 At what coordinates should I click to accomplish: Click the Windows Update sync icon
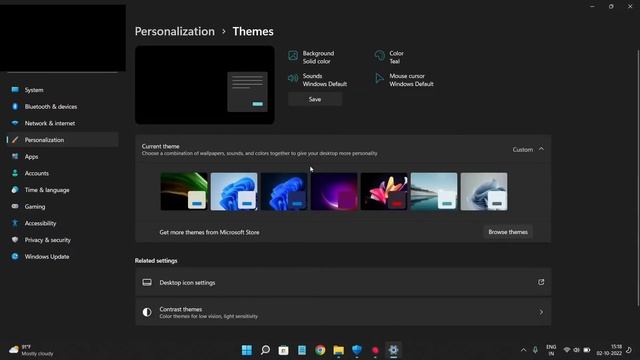pos(15,257)
